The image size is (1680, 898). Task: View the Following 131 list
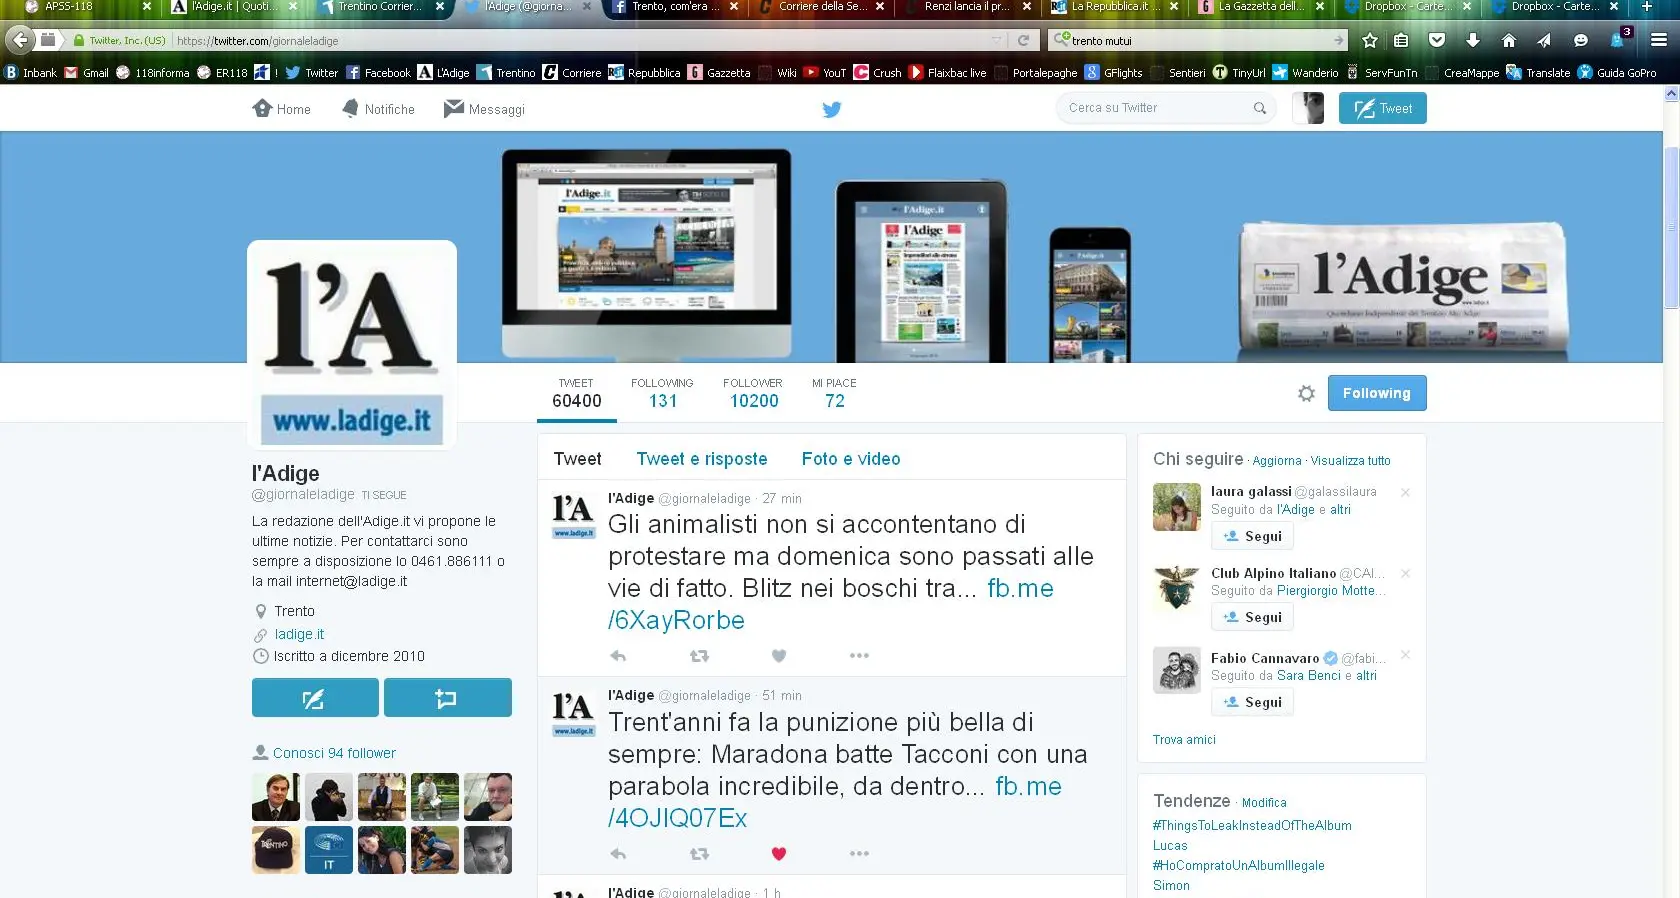click(x=662, y=394)
